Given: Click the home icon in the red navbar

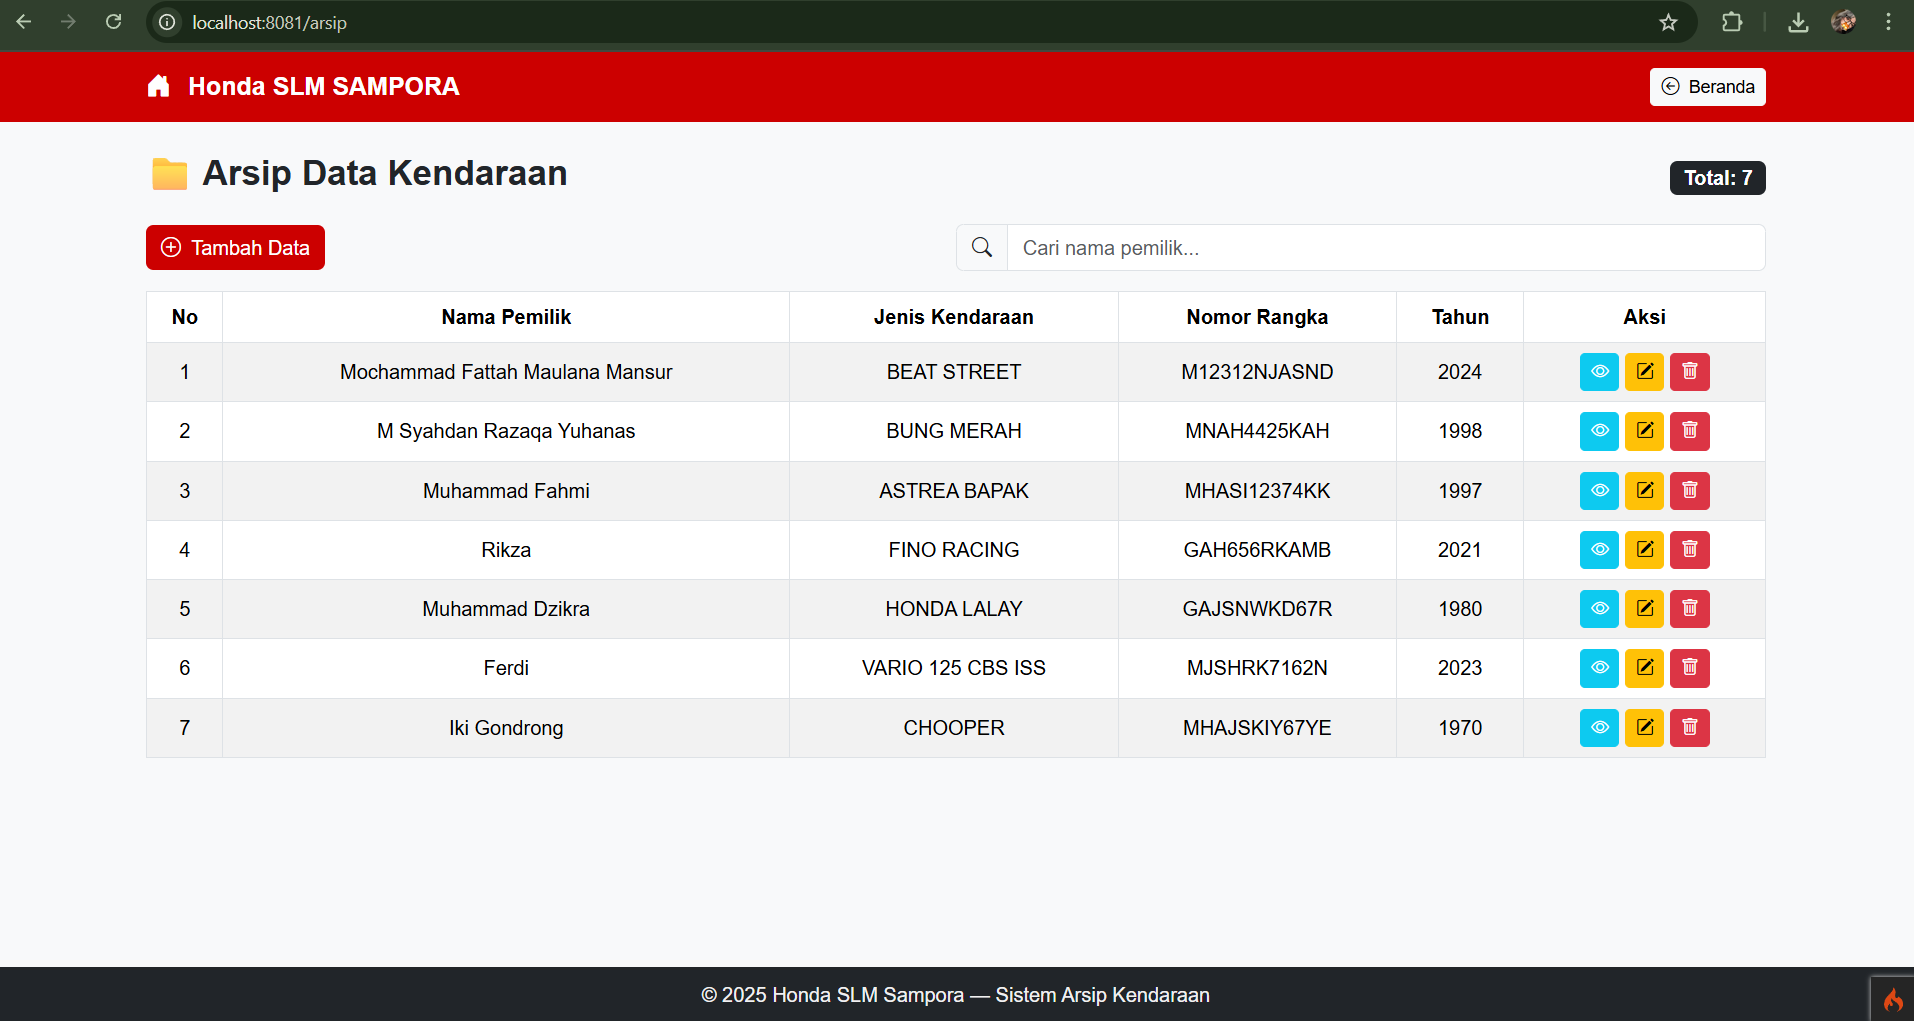Looking at the screenshot, I should pos(158,87).
